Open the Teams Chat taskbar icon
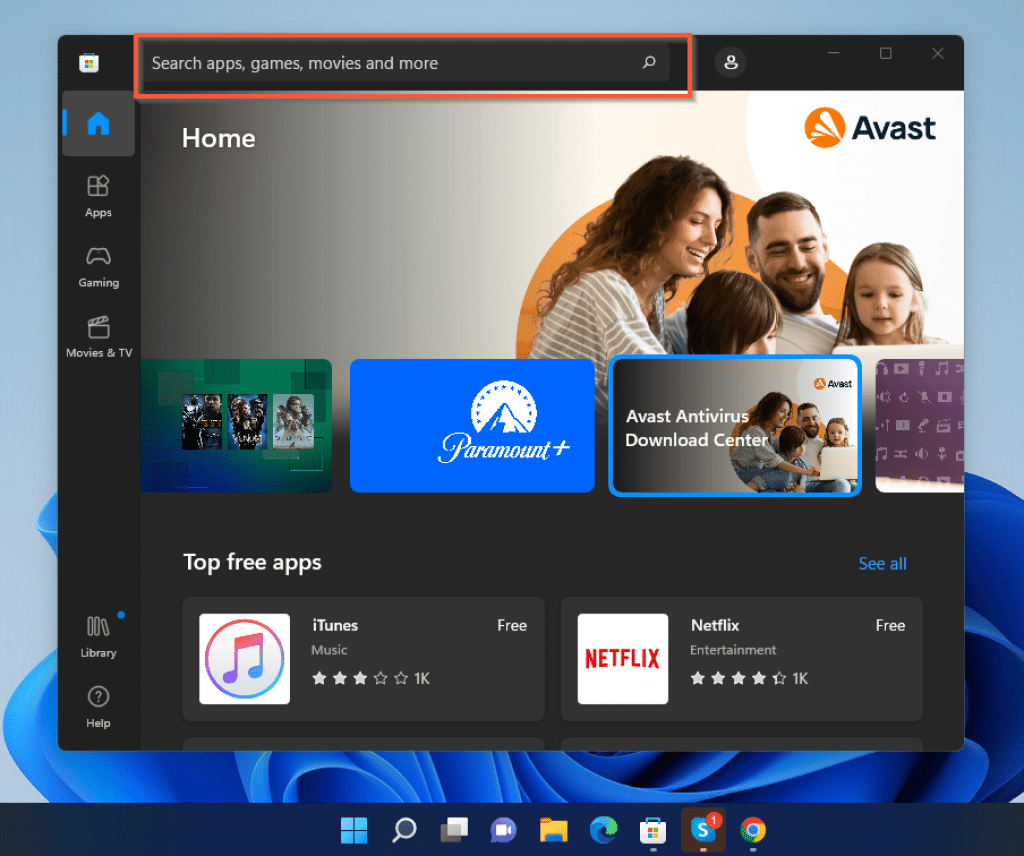Viewport: 1024px width, 856px height. [504, 831]
